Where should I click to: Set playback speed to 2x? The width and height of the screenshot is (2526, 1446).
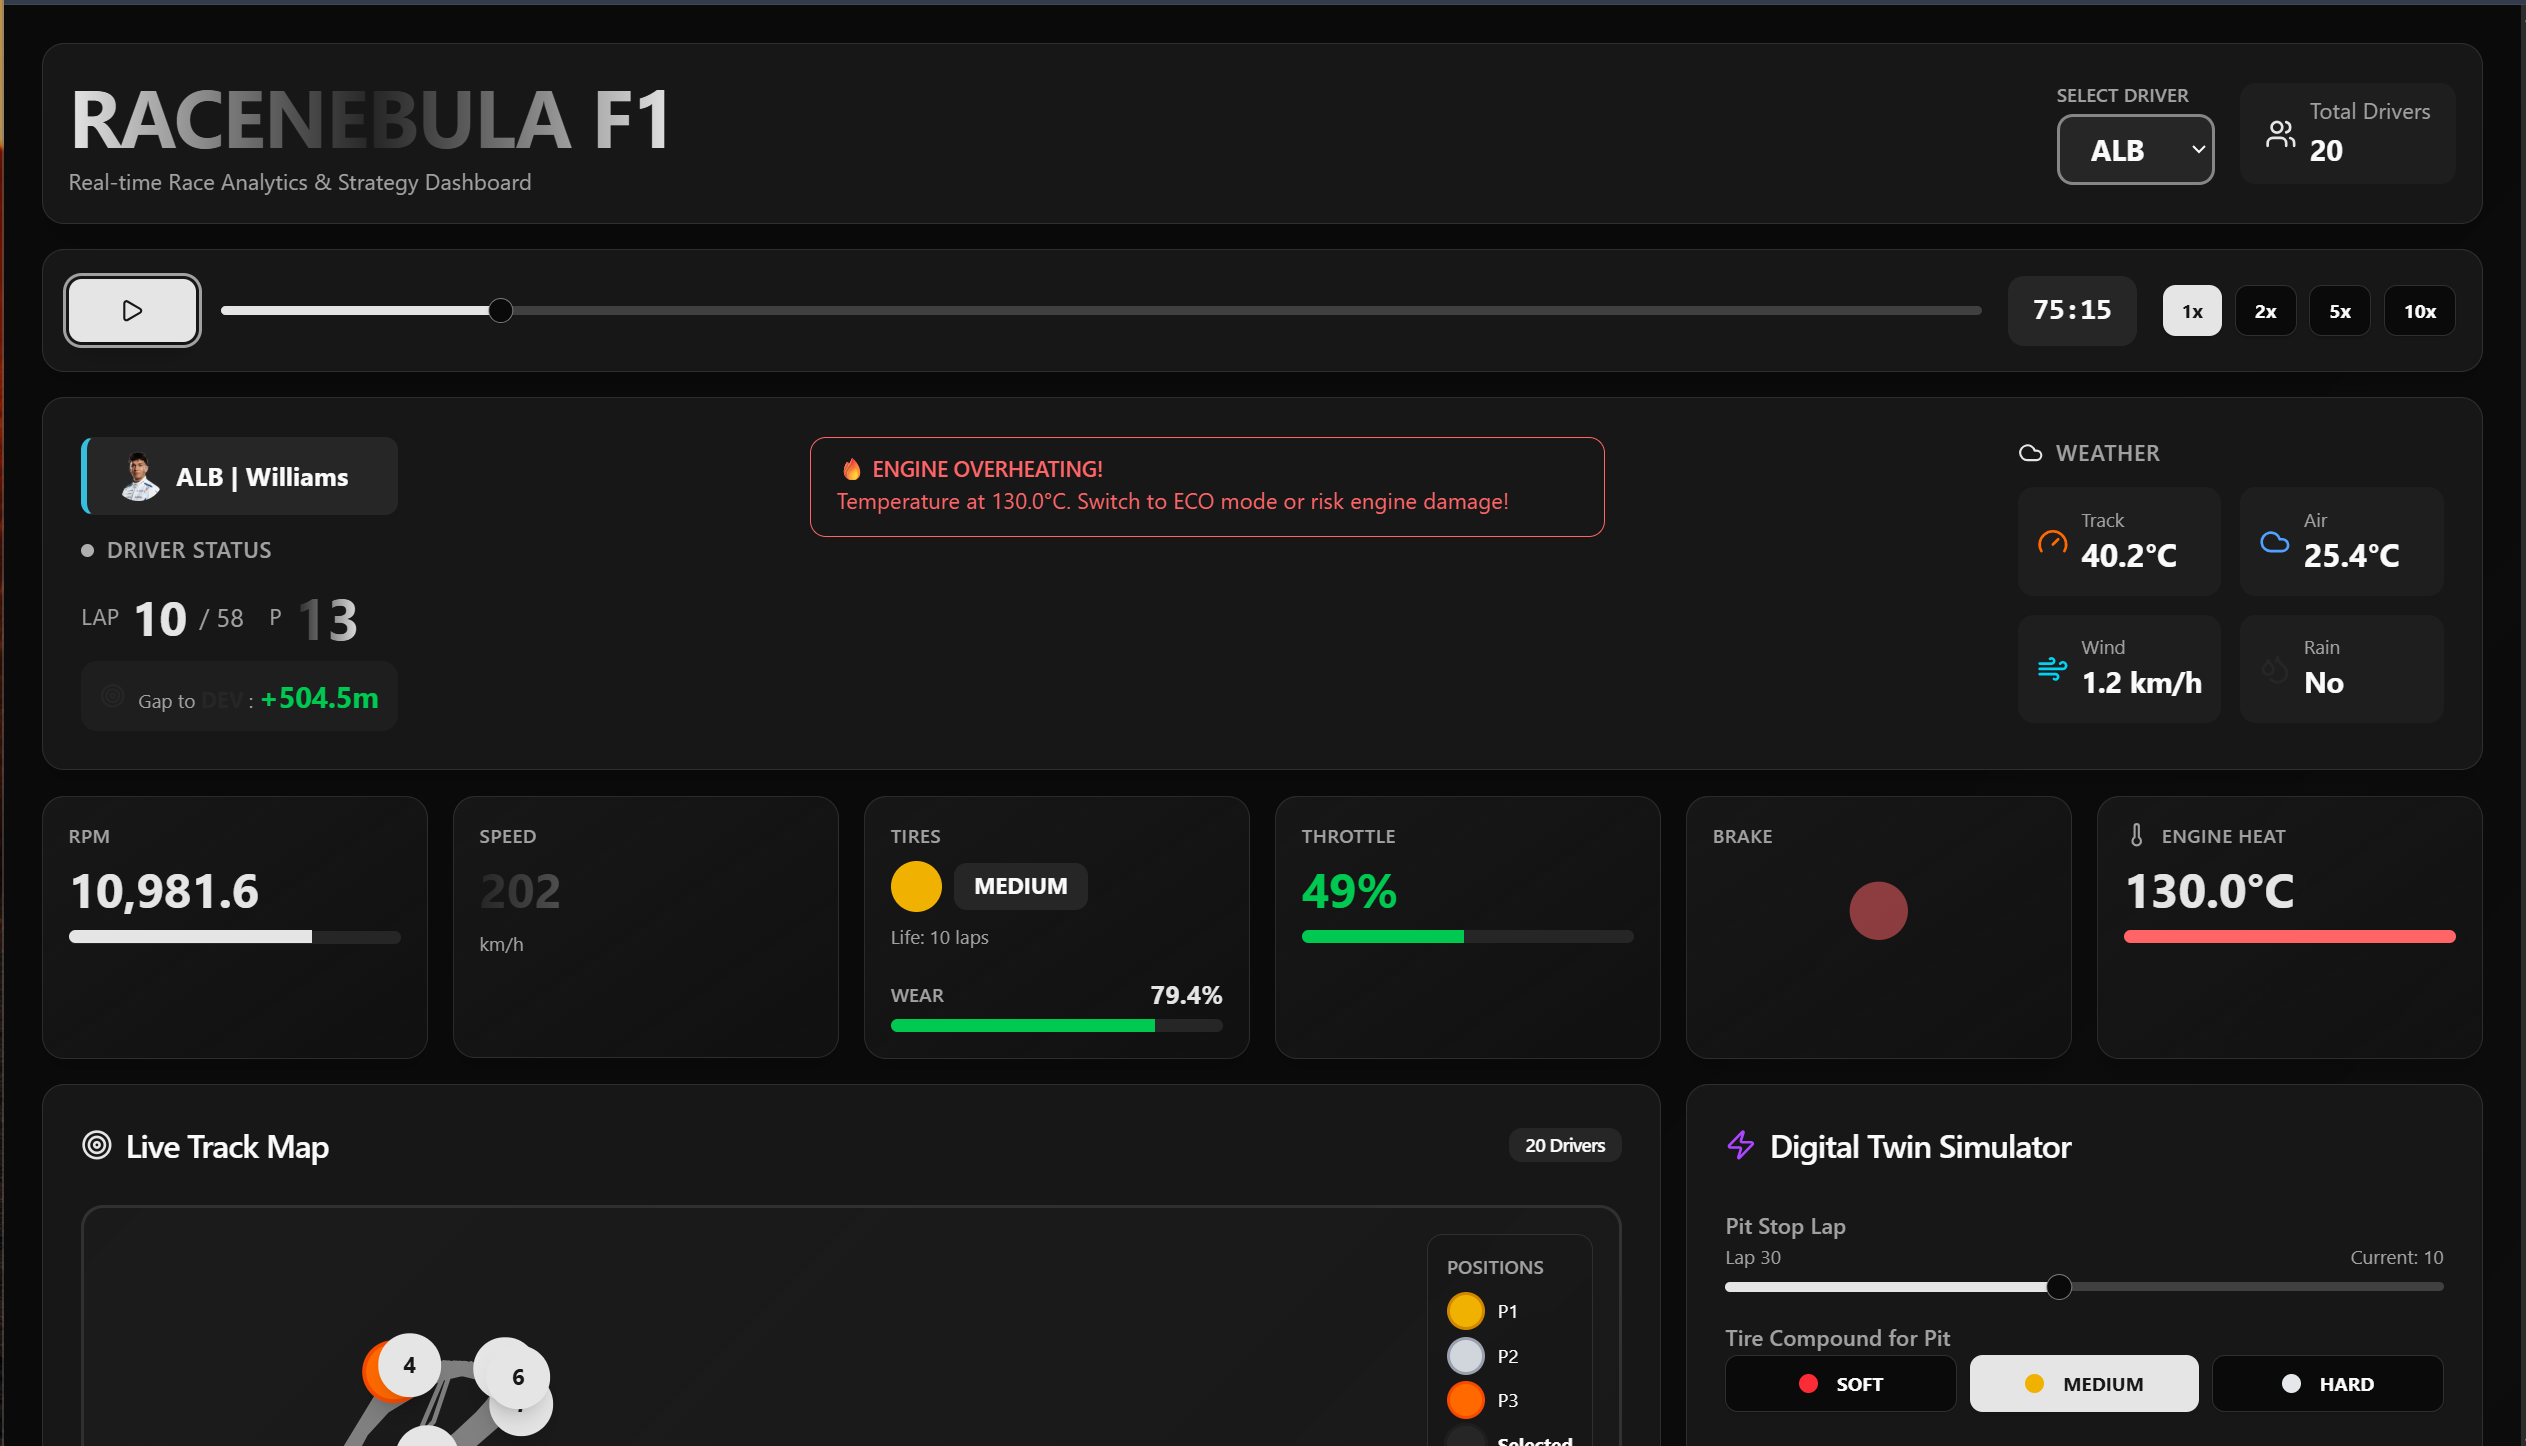coord(2265,311)
